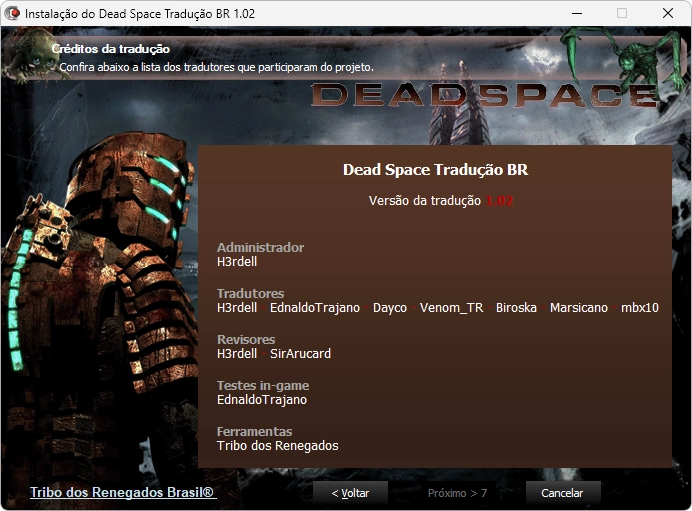
Task: Click translator name Biroska
Action: pos(516,308)
